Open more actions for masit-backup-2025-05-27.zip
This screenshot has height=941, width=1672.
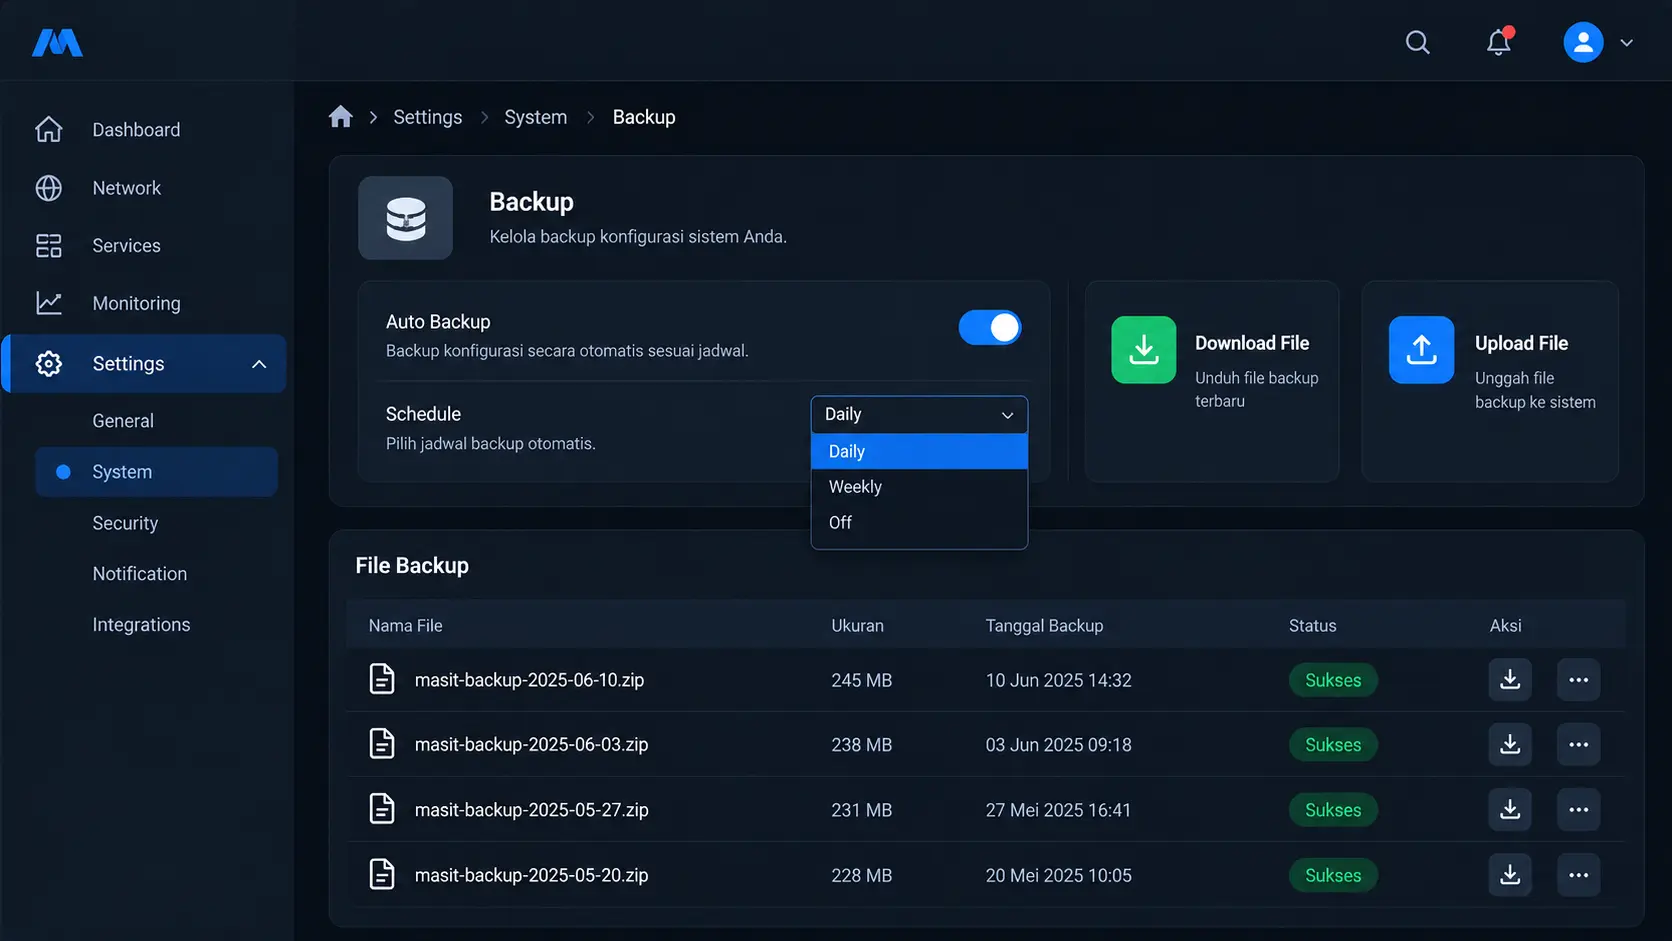pyautogui.click(x=1579, y=810)
